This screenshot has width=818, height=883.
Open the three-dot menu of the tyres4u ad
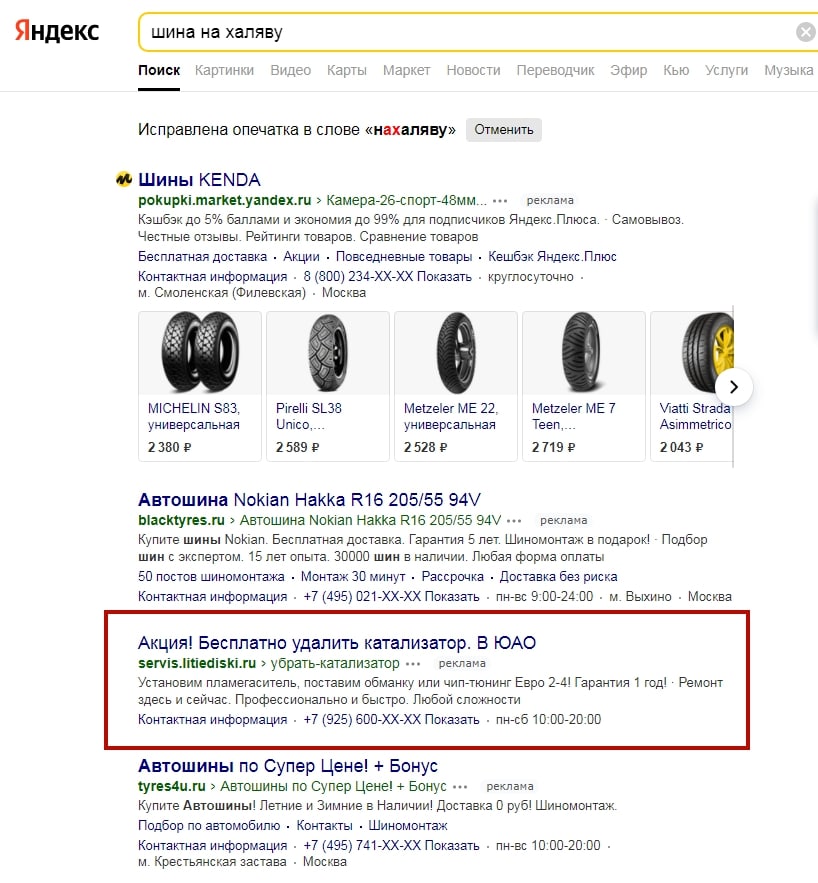460,786
